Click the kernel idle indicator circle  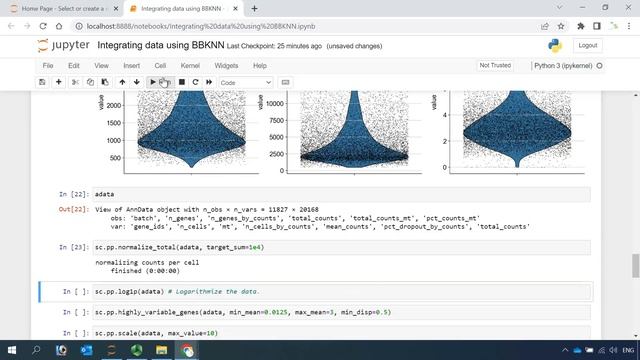(x=599, y=66)
